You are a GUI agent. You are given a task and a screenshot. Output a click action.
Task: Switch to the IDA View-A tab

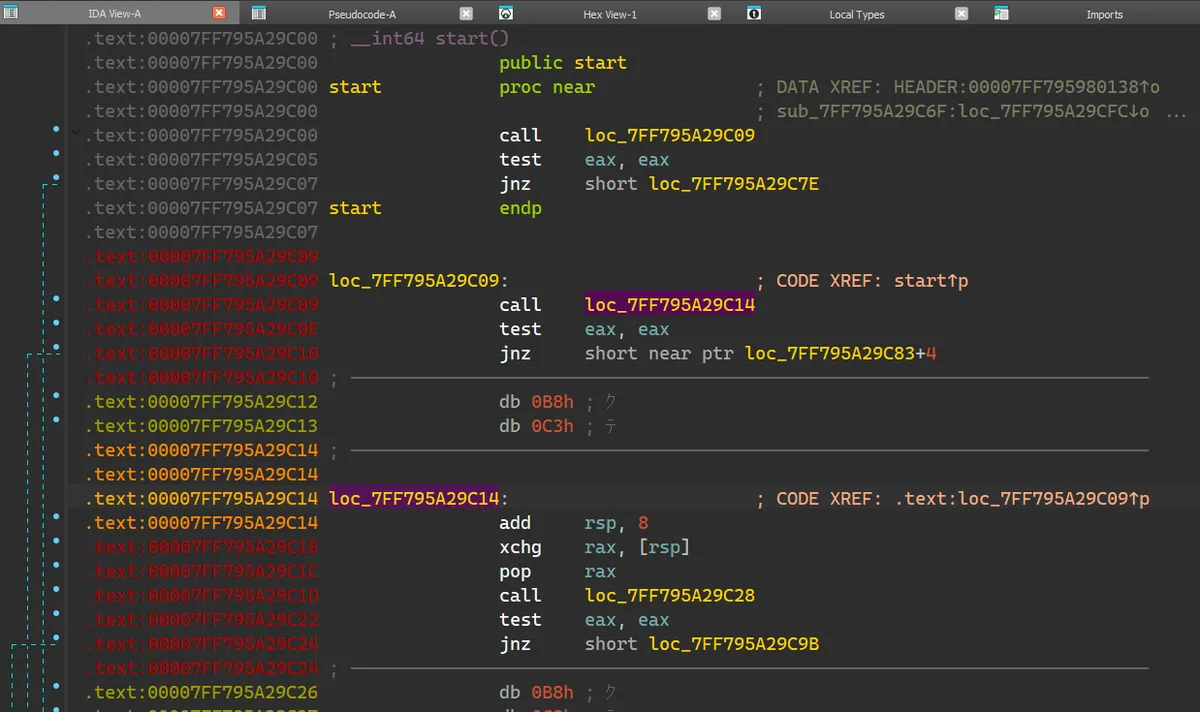point(115,14)
